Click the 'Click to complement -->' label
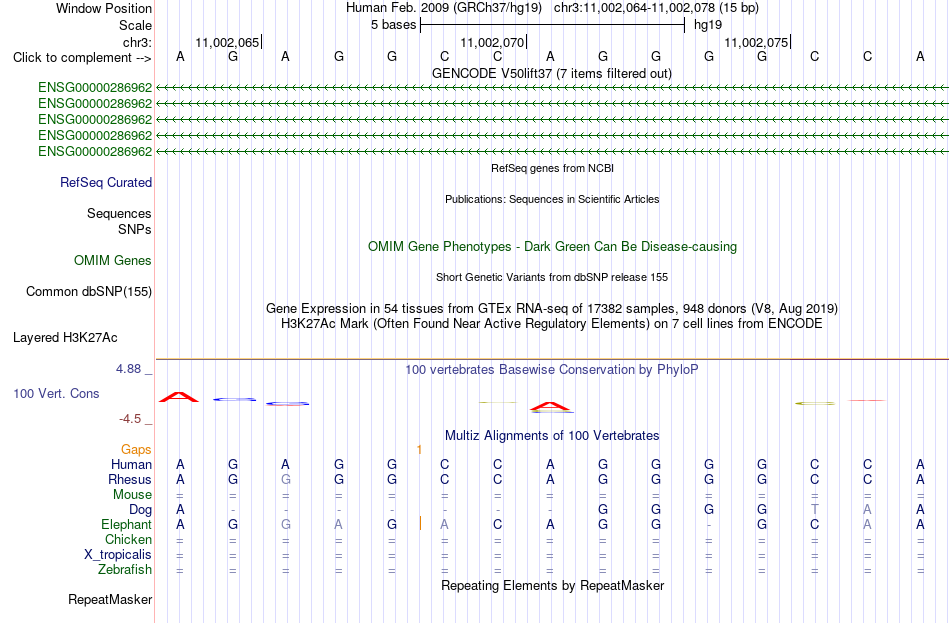The width and height of the screenshot is (950, 623). click(82, 58)
